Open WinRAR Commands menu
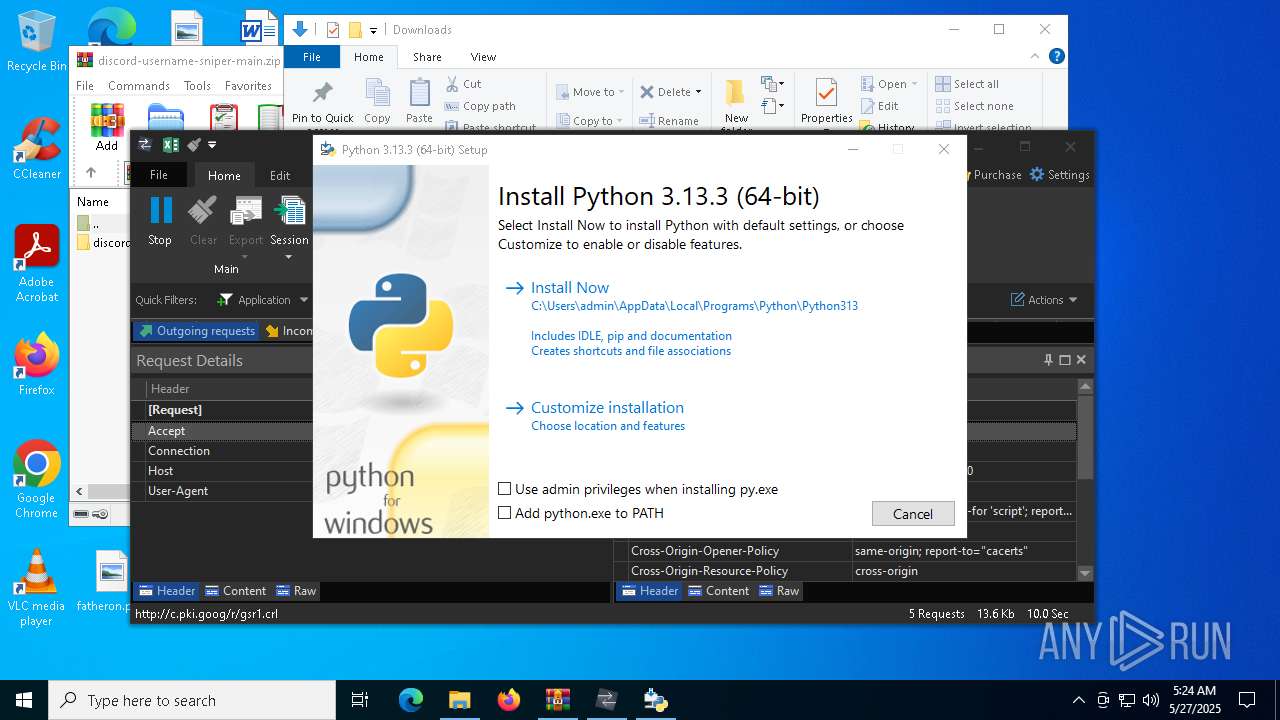This screenshot has height=720, width=1280. (x=139, y=86)
